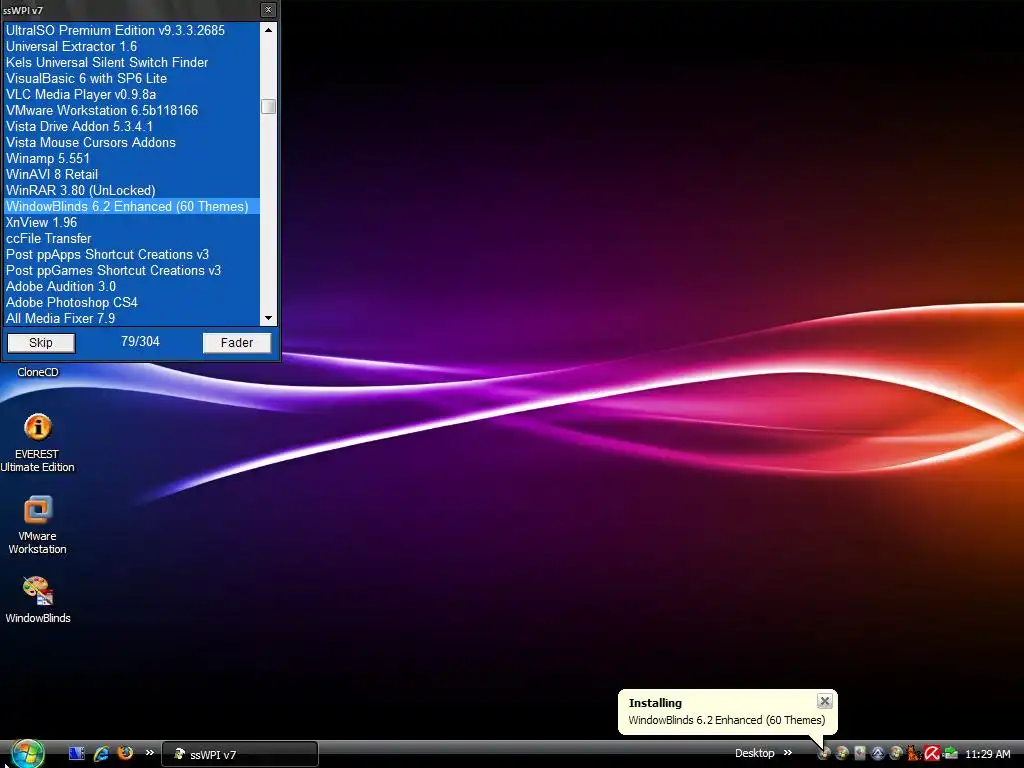This screenshot has width=1024, height=768.
Task: Click the taskbar clock 11:29 AM
Action: pyautogui.click(x=987, y=754)
